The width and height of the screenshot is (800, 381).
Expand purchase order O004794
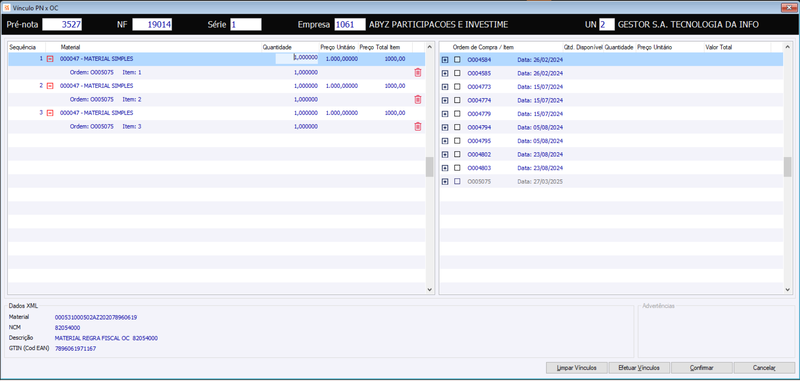445,128
